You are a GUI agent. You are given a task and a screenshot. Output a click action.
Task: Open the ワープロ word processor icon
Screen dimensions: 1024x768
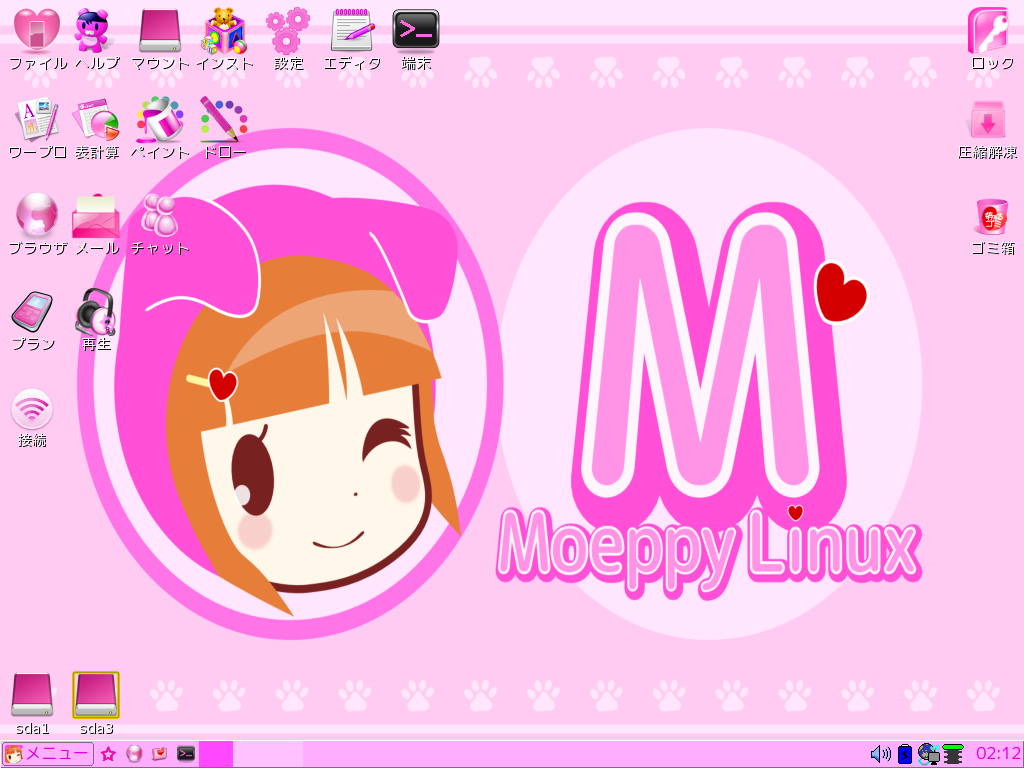(37, 120)
